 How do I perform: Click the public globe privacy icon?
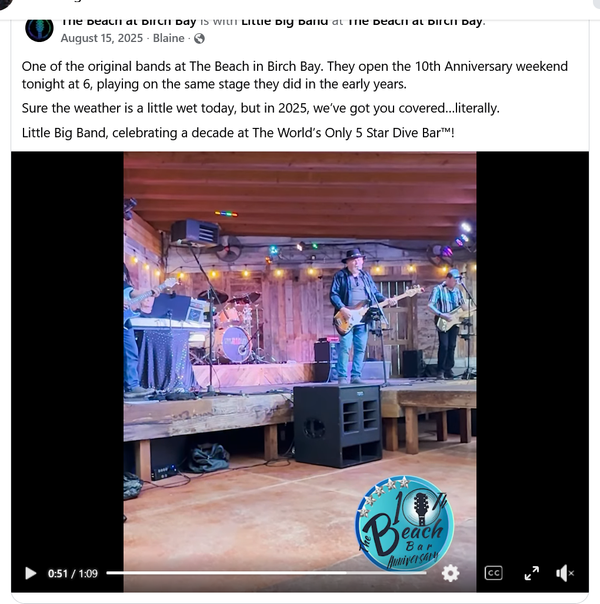pyautogui.click(x=199, y=39)
